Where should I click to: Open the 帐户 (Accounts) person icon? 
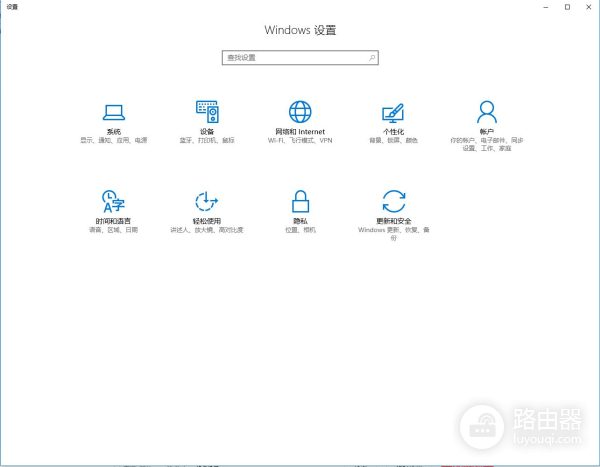pyautogui.click(x=487, y=111)
